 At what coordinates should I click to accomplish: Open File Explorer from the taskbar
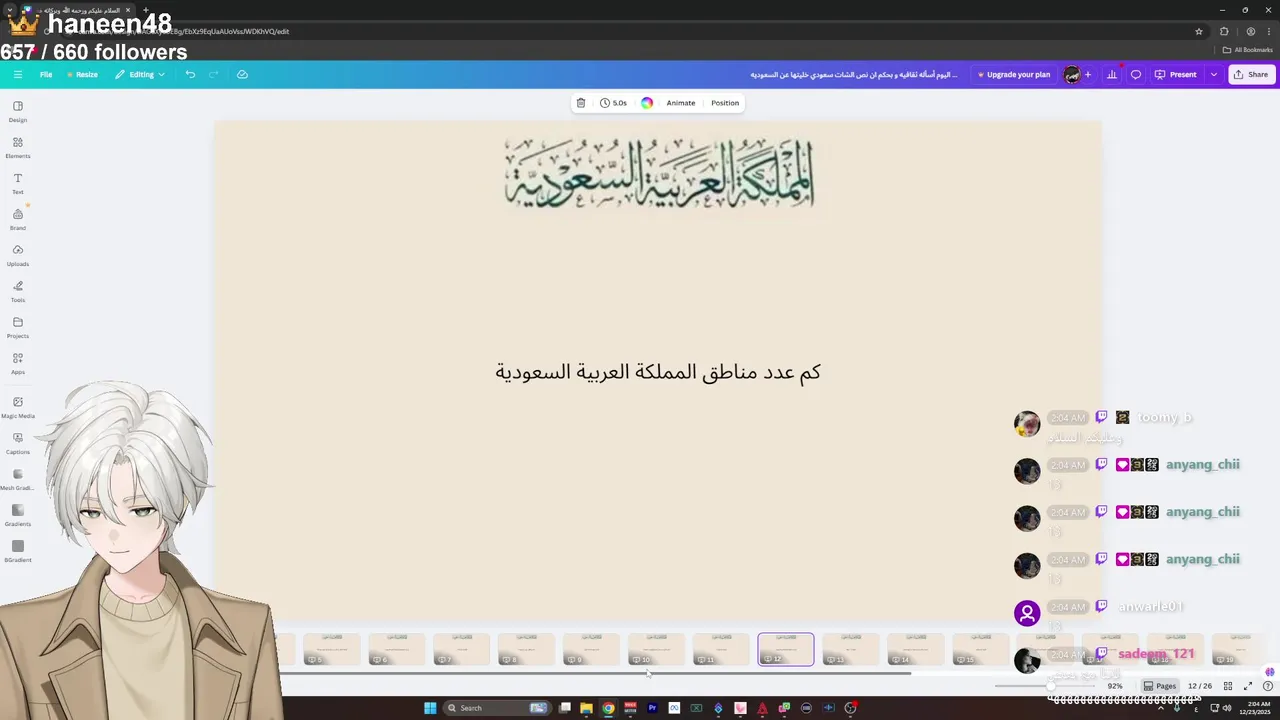pos(586,708)
